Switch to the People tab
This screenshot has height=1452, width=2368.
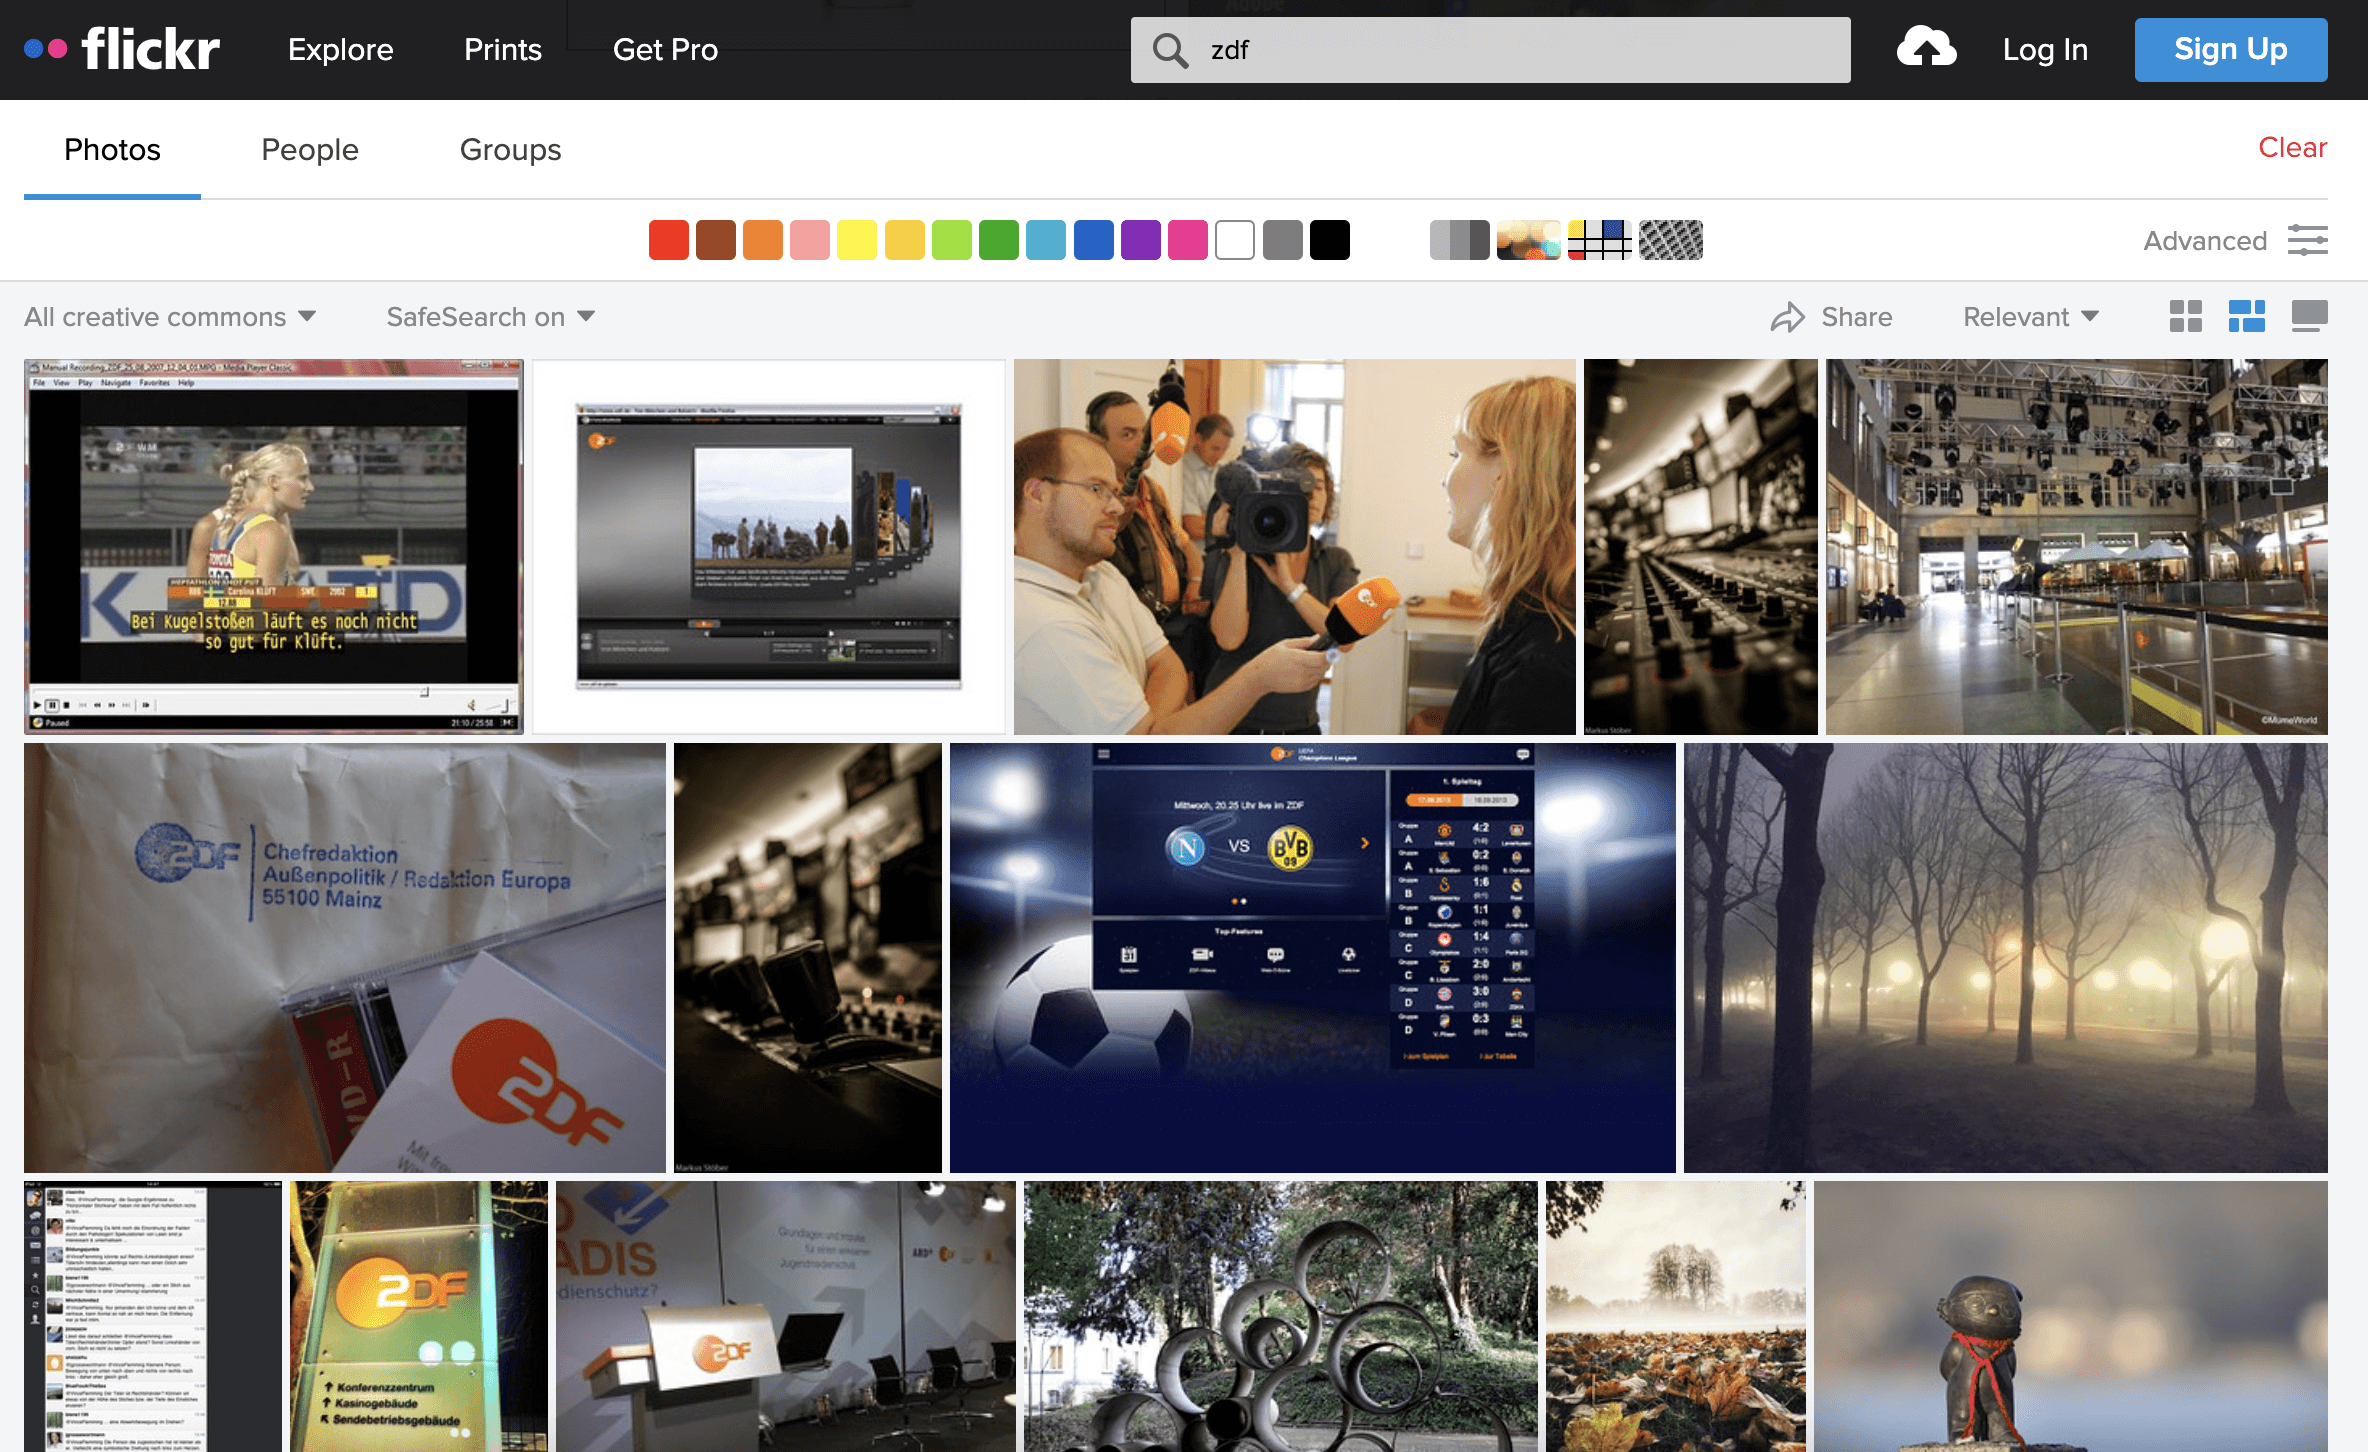click(x=310, y=149)
